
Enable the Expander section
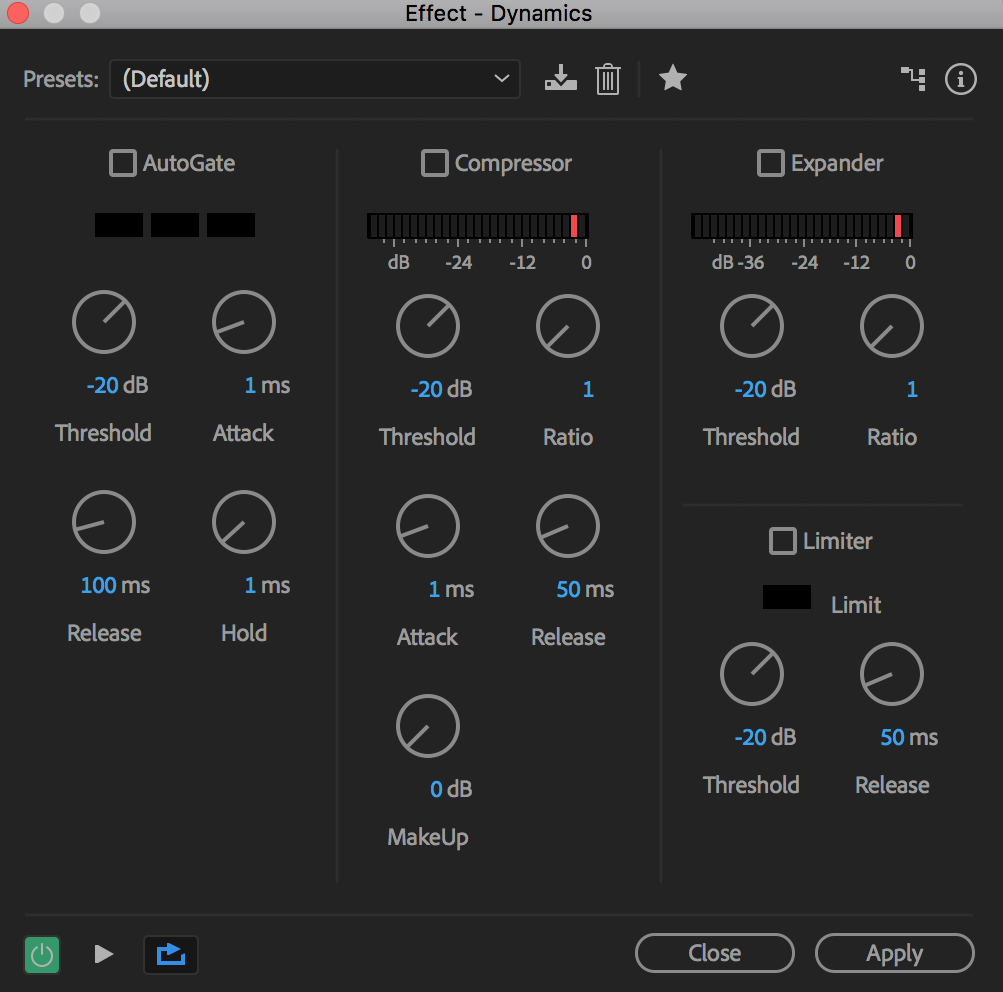[770, 163]
